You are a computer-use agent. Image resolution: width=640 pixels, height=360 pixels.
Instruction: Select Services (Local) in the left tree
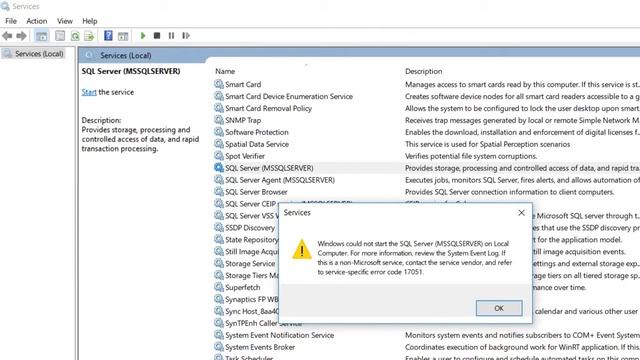[39, 53]
